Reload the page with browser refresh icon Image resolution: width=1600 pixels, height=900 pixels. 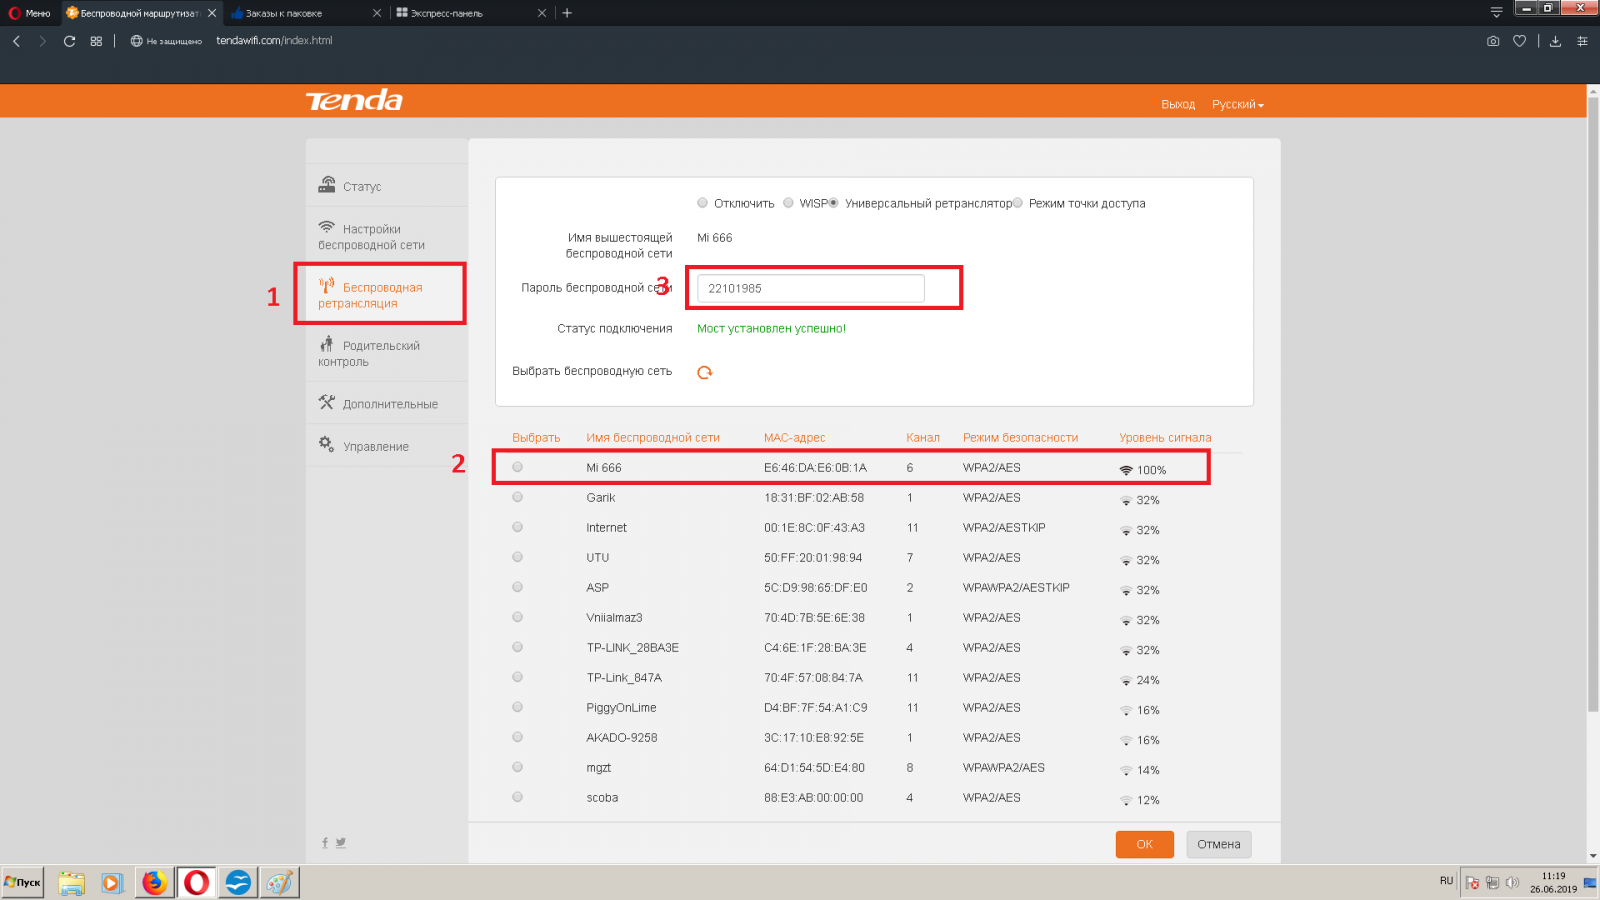69,41
